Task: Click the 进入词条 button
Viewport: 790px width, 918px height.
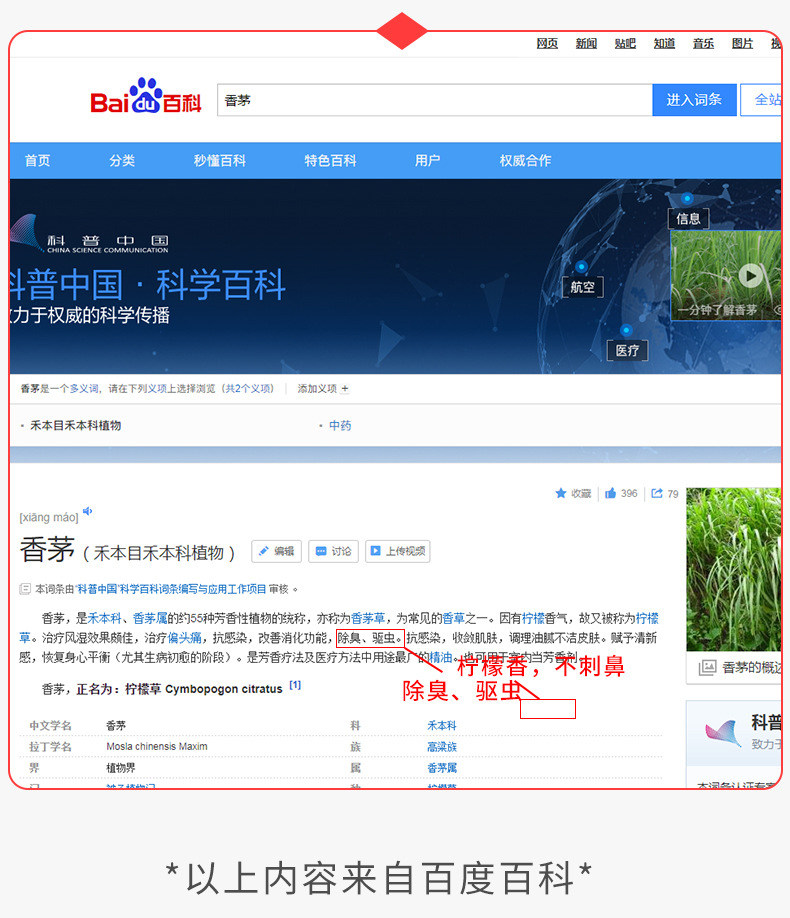Action: click(694, 100)
